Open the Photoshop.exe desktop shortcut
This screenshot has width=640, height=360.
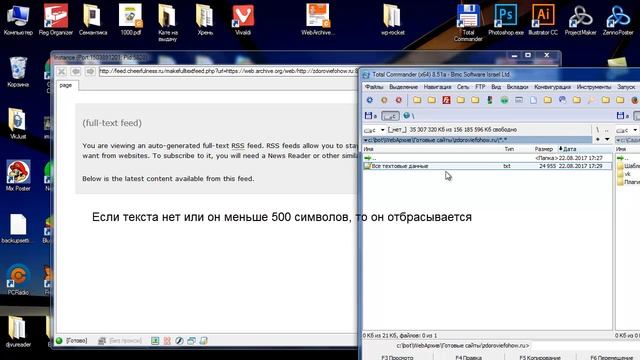(x=506, y=19)
